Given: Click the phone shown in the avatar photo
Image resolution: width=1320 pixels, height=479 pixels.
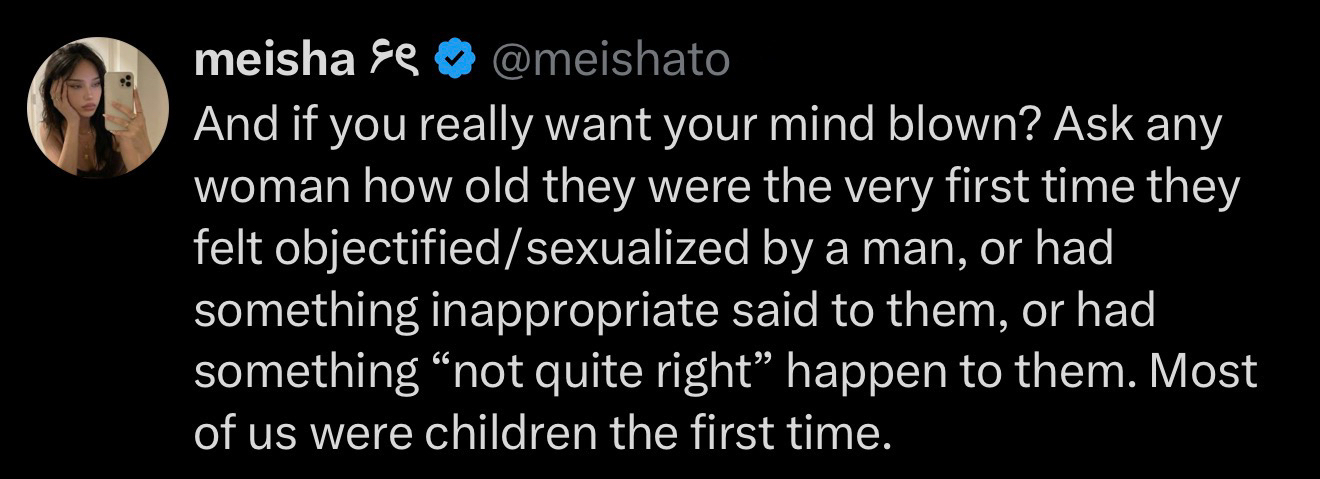Looking at the screenshot, I should pyautogui.click(x=121, y=98).
